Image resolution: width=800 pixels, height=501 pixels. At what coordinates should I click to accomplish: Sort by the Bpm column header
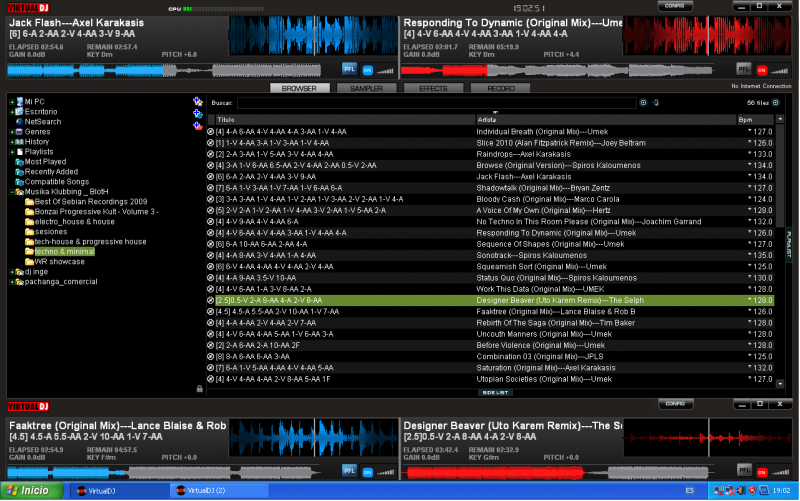click(x=756, y=120)
